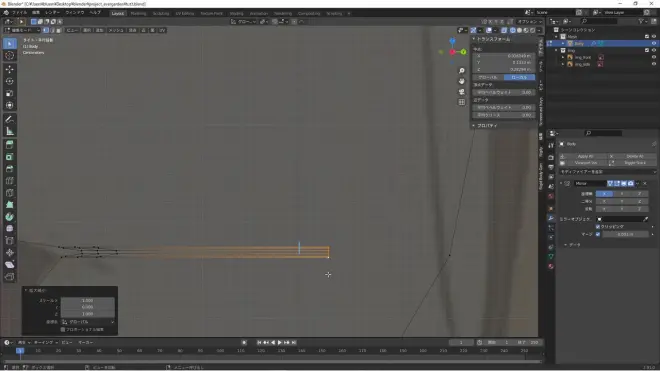Click the zoom magnifier viewport gizmo
The height and width of the screenshot is (371, 660).
click(462, 71)
